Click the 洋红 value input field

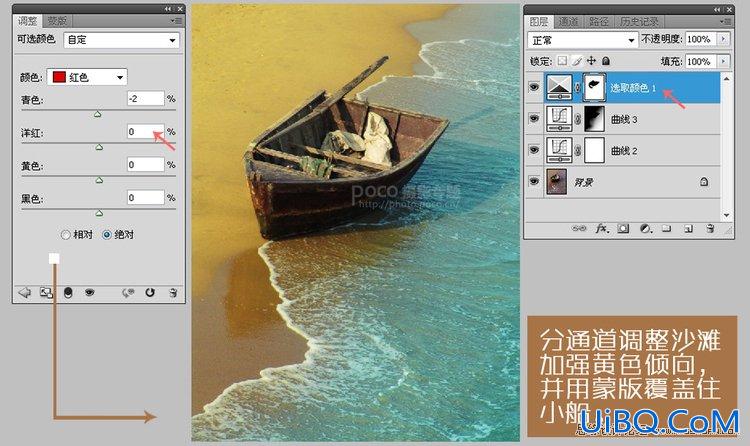[x=146, y=132]
